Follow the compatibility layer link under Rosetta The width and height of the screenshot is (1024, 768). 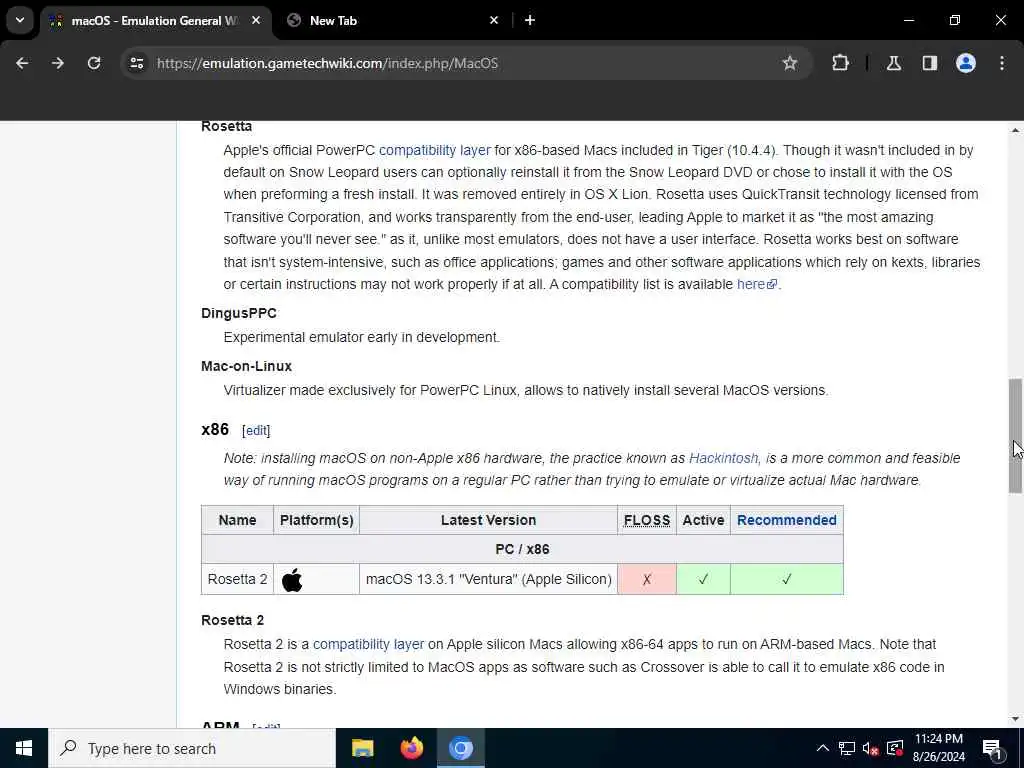click(x=434, y=150)
